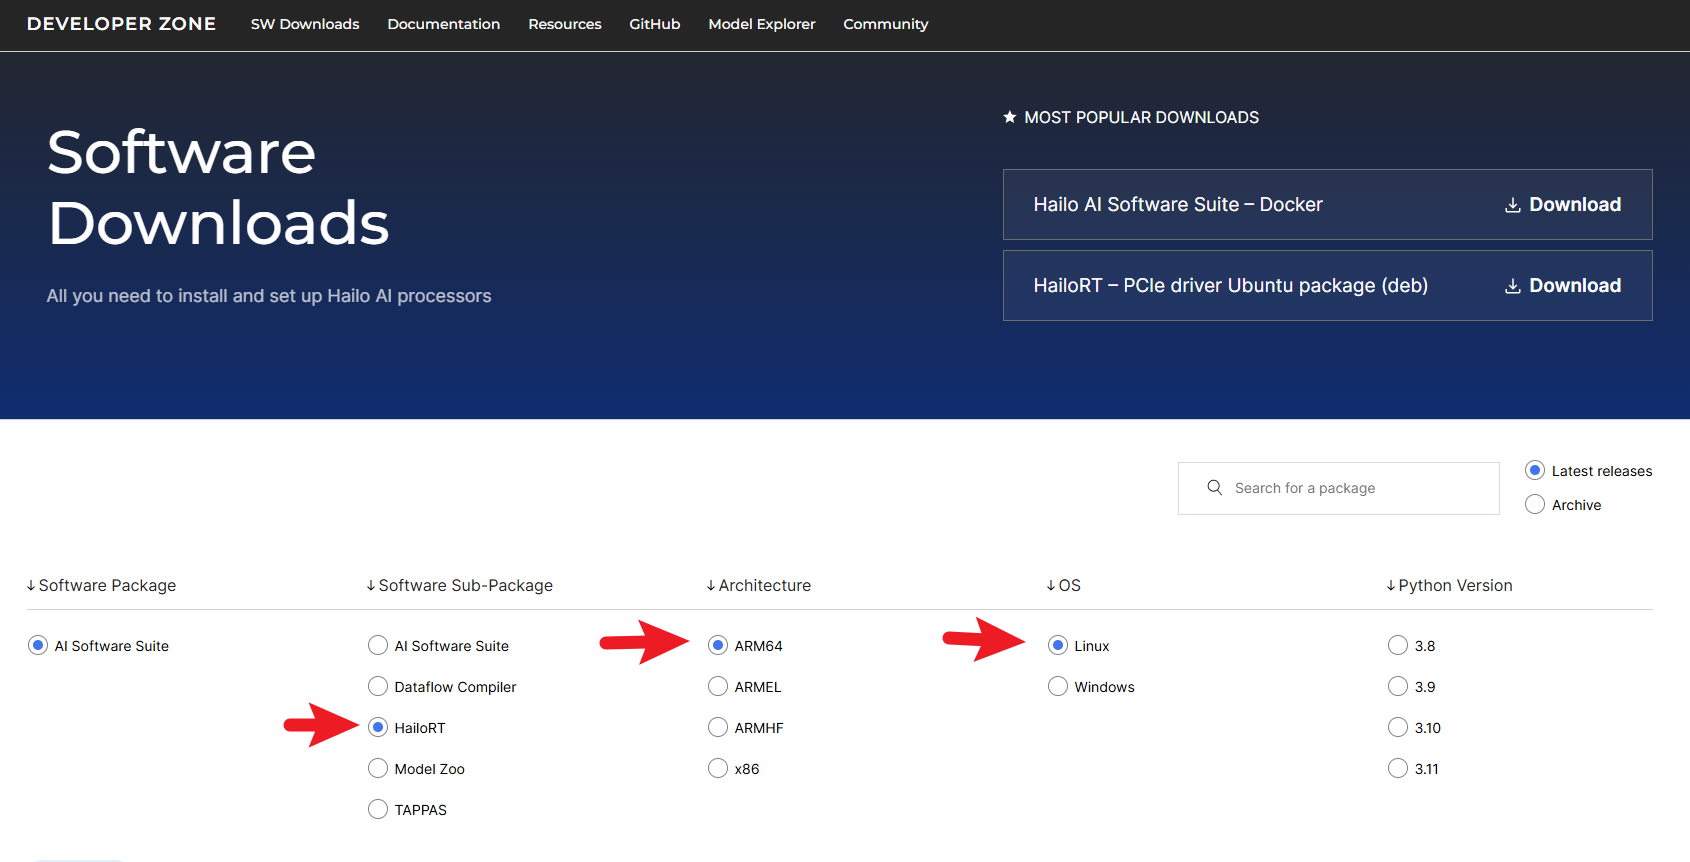Viewport: 1690px width, 862px height.
Task: Click download icon for HailoRT PCIe driver package
Action: (1513, 286)
